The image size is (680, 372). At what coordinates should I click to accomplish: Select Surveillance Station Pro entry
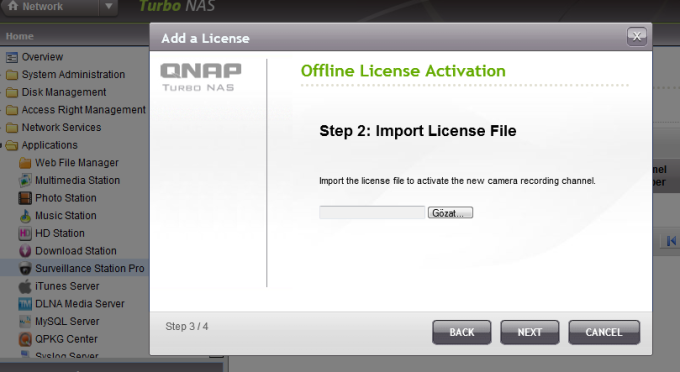[x=90, y=269]
